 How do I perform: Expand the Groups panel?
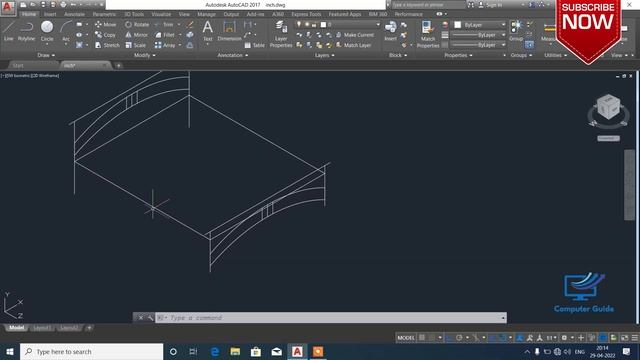pyautogui.click(x=521, y=55)
